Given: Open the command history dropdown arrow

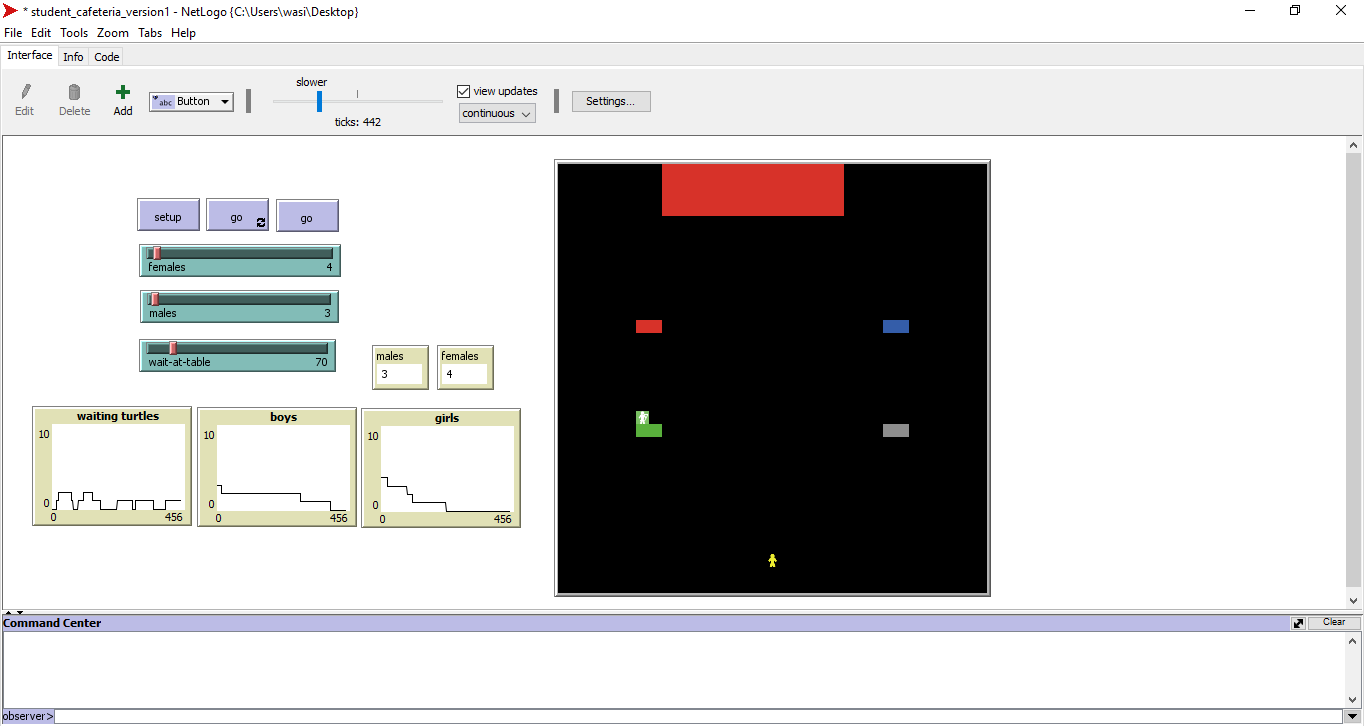Looking at the screenshot, I should 1353,716.
